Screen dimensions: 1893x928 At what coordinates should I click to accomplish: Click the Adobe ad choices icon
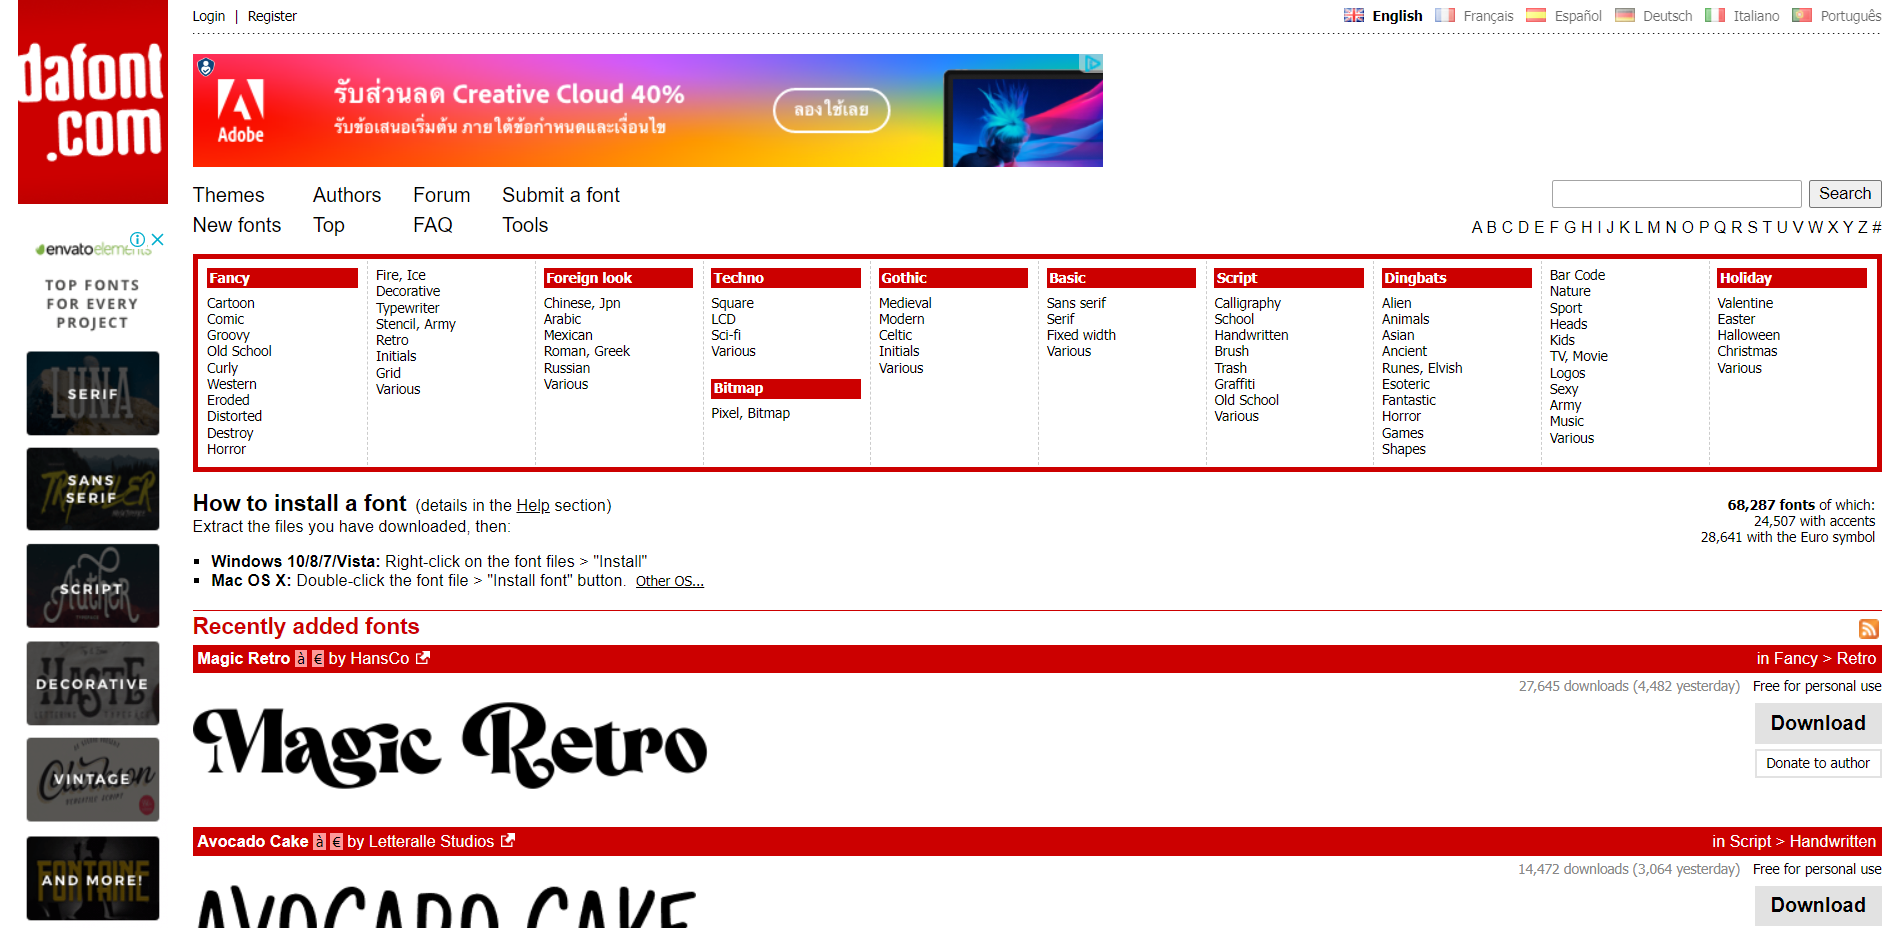(1092, 63)
